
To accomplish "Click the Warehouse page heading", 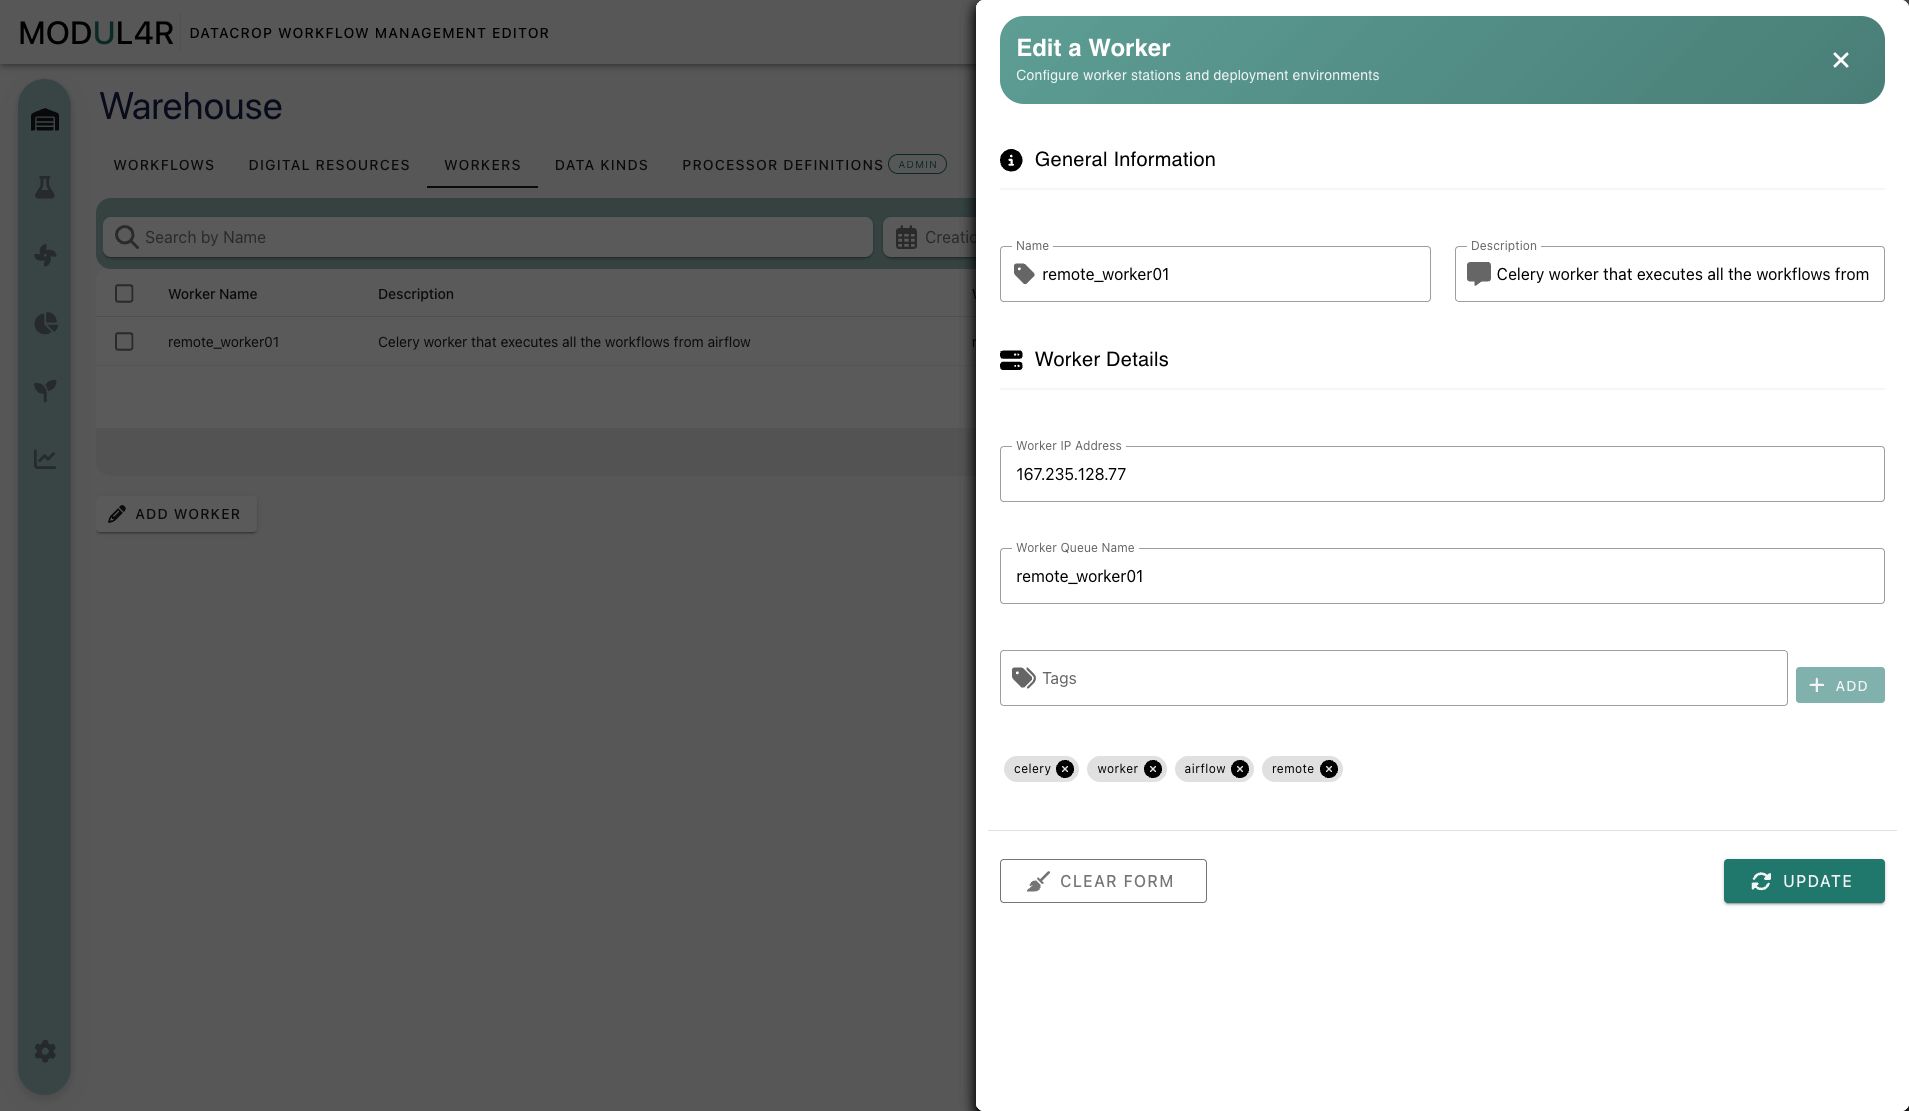I will point(190,106).
